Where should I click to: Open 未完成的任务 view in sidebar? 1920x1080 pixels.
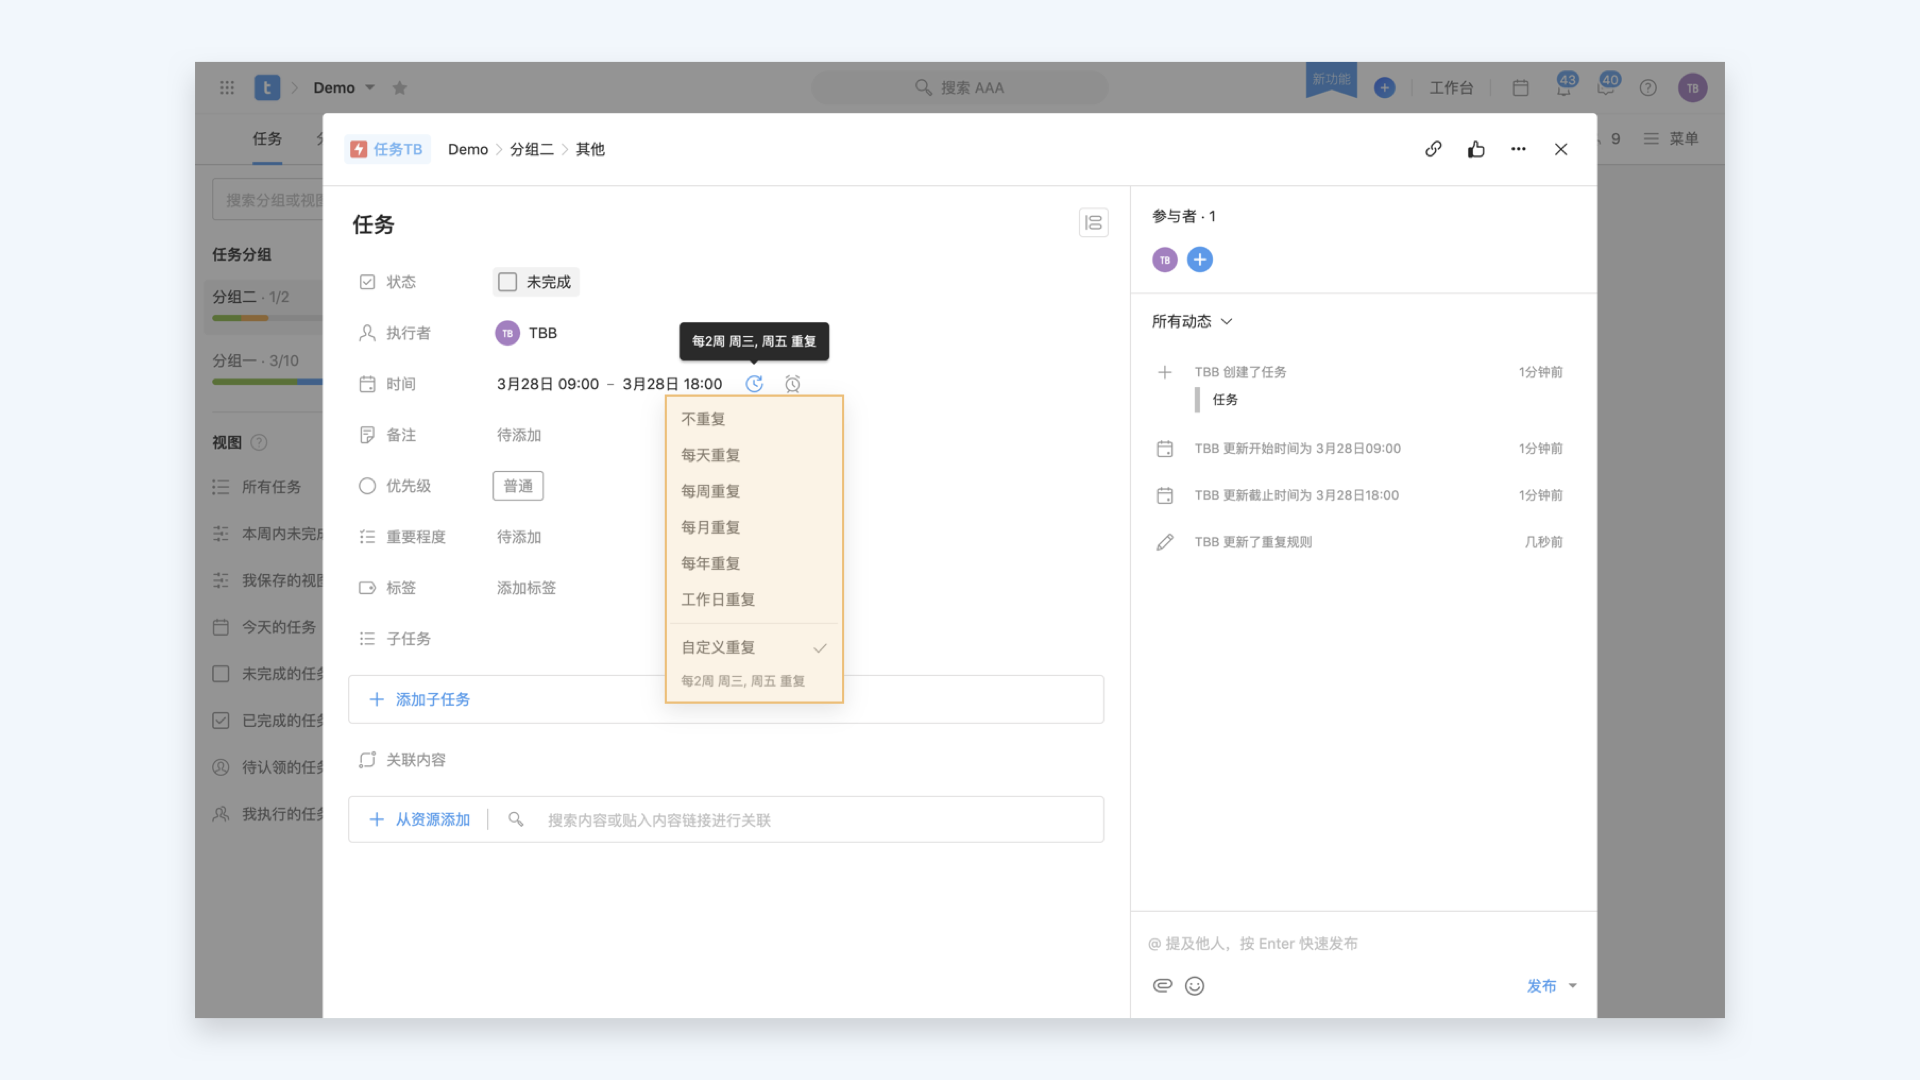coord(268,674)
